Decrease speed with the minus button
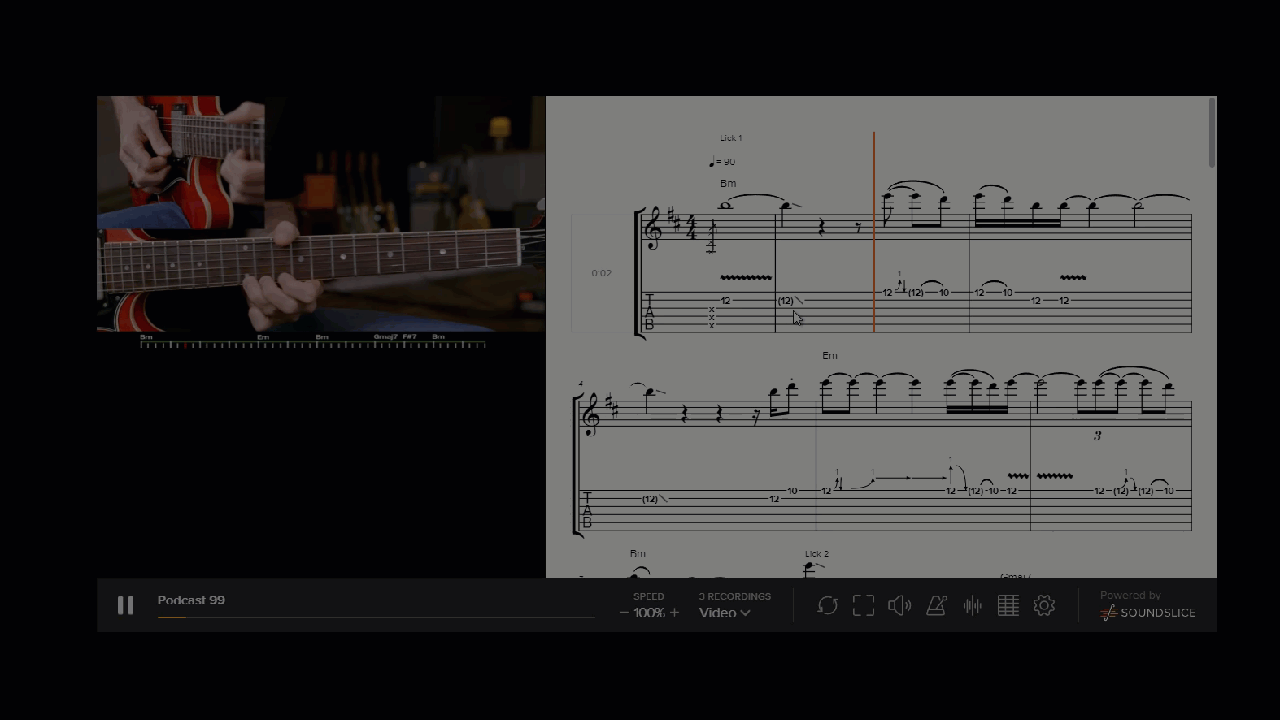Screen dimensions: 1280x720 point(624,613)
